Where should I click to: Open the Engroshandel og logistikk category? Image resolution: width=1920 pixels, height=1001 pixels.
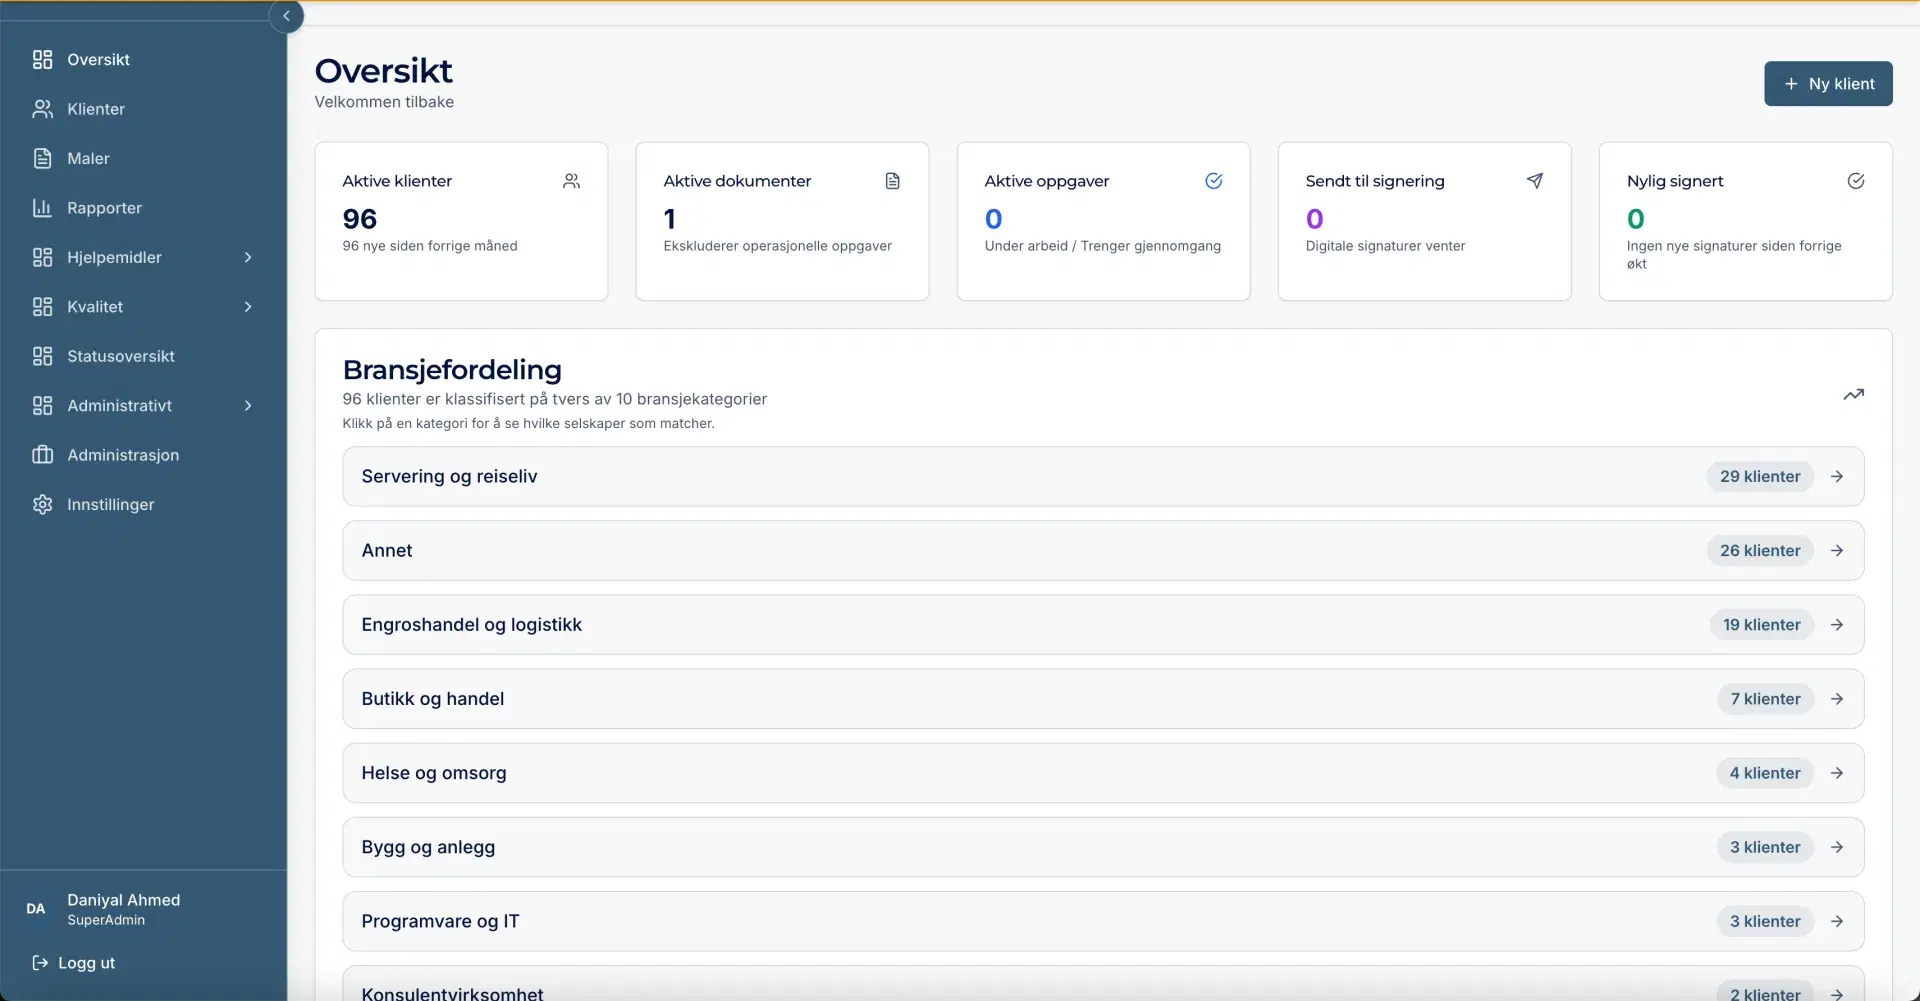point(1103,625)
